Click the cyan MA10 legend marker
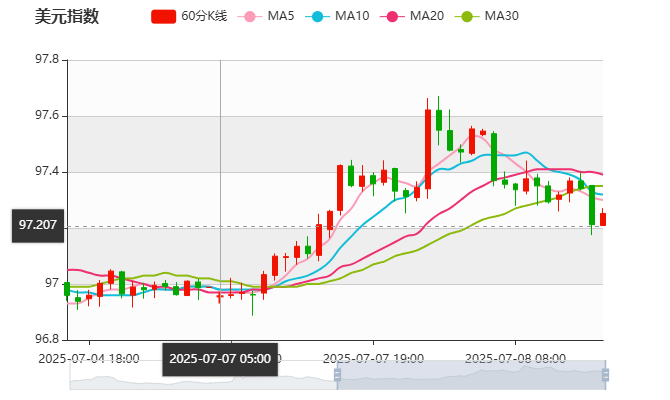 318,17
